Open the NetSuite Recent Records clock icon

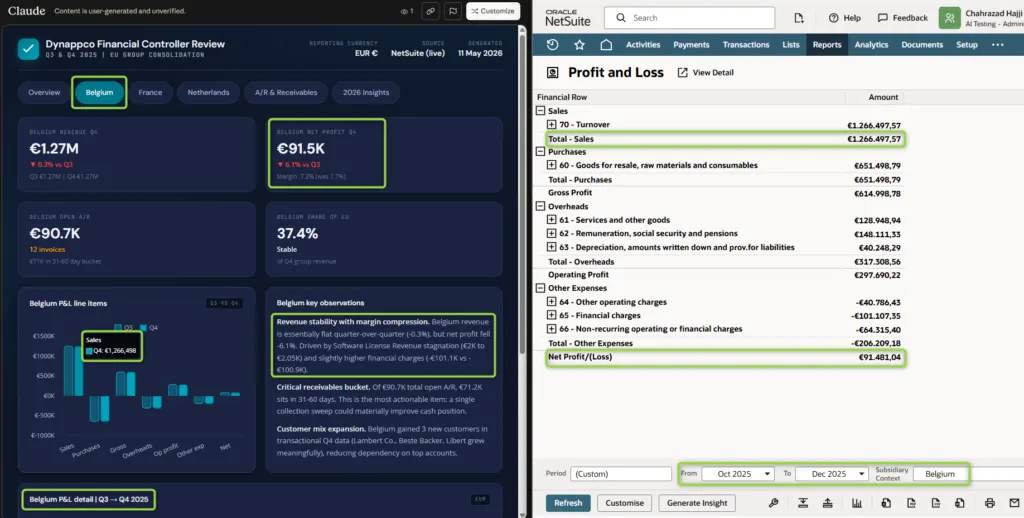552,44
